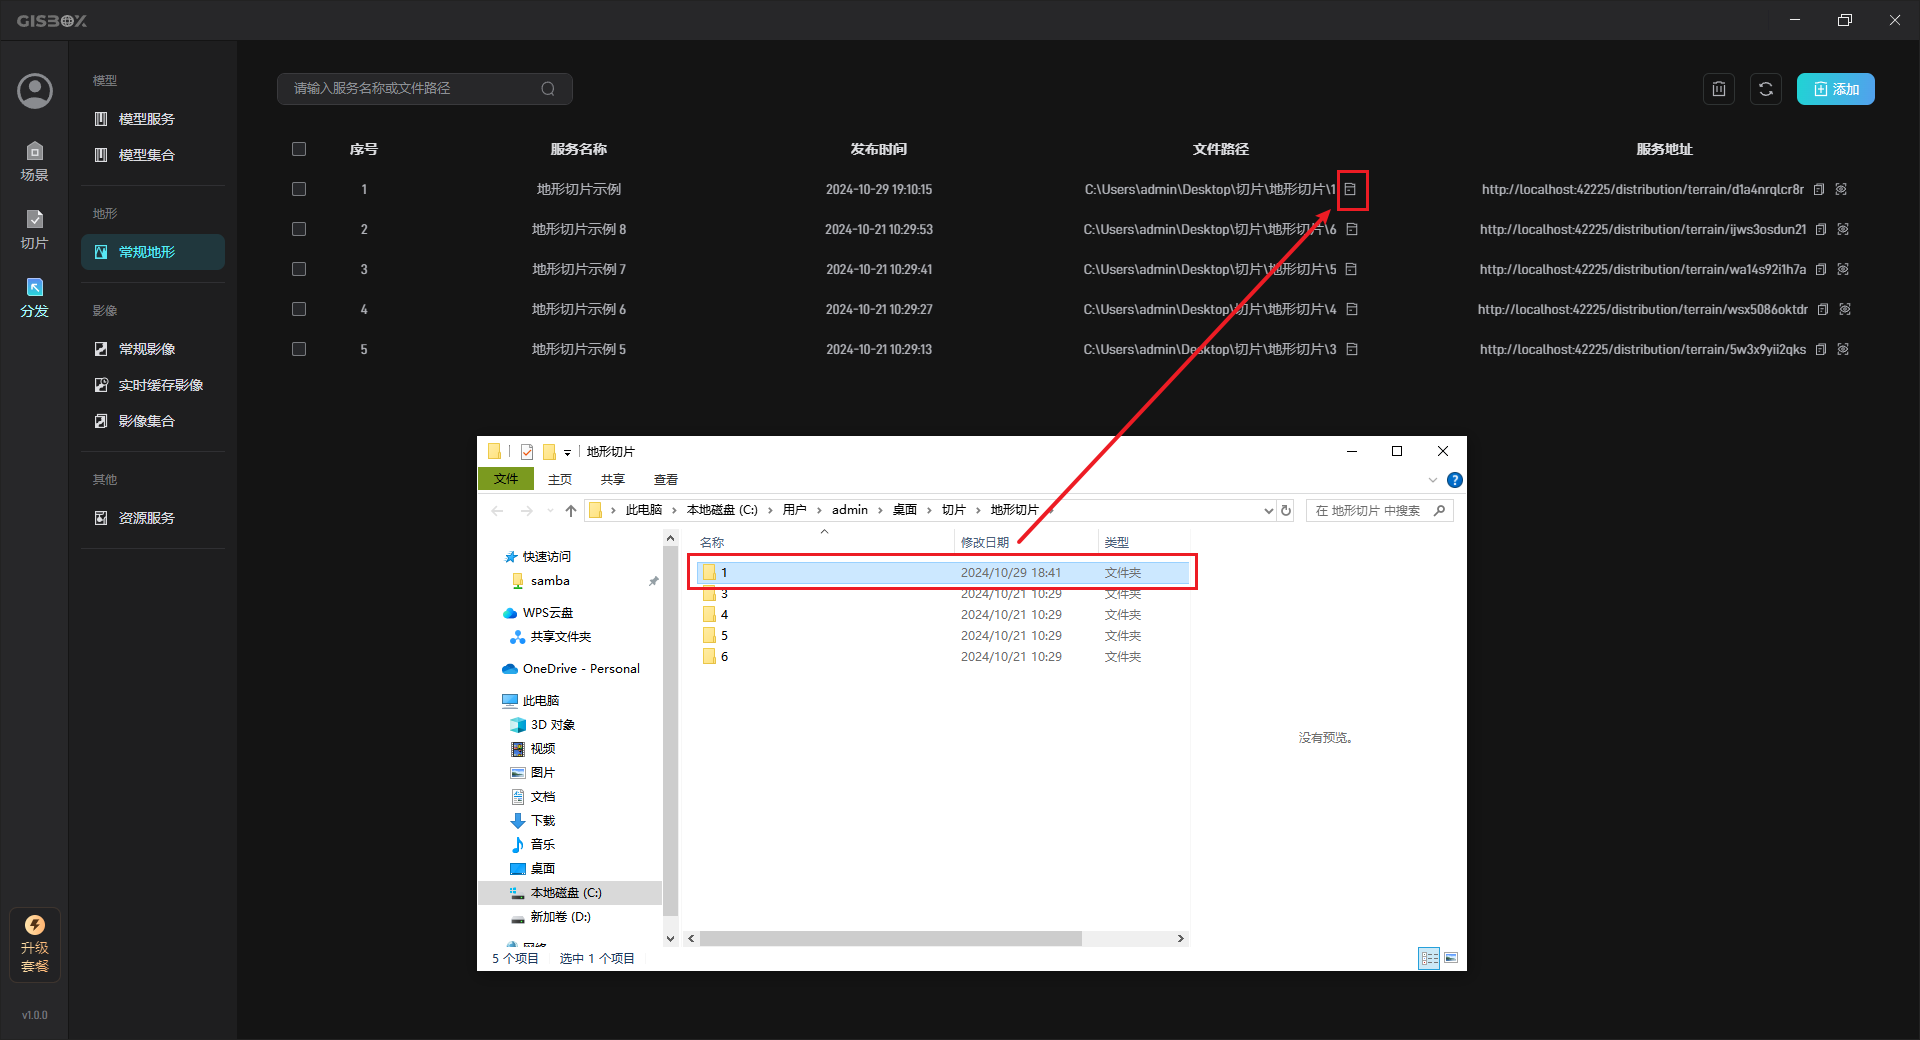Tick the checkbox for row 地形切片示例 5
The width and height of the screenshot is (1920, 1040).
(x=299, y=349)
